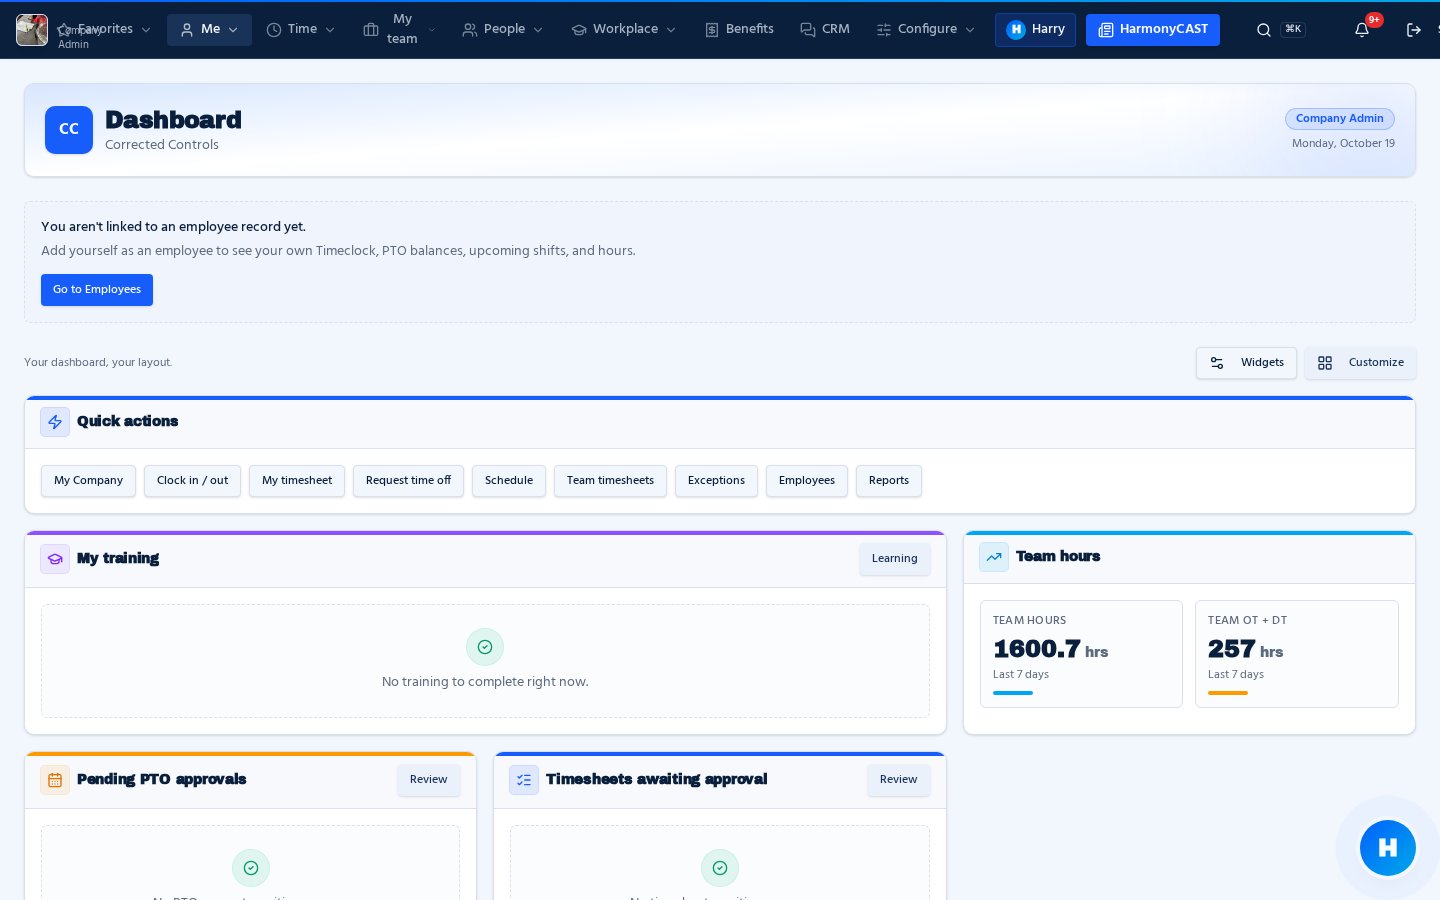Image resolution: width=1440 pixels, height=900 pixels.
Task: Open the CRM page
Action: click(x=825, y=29)
